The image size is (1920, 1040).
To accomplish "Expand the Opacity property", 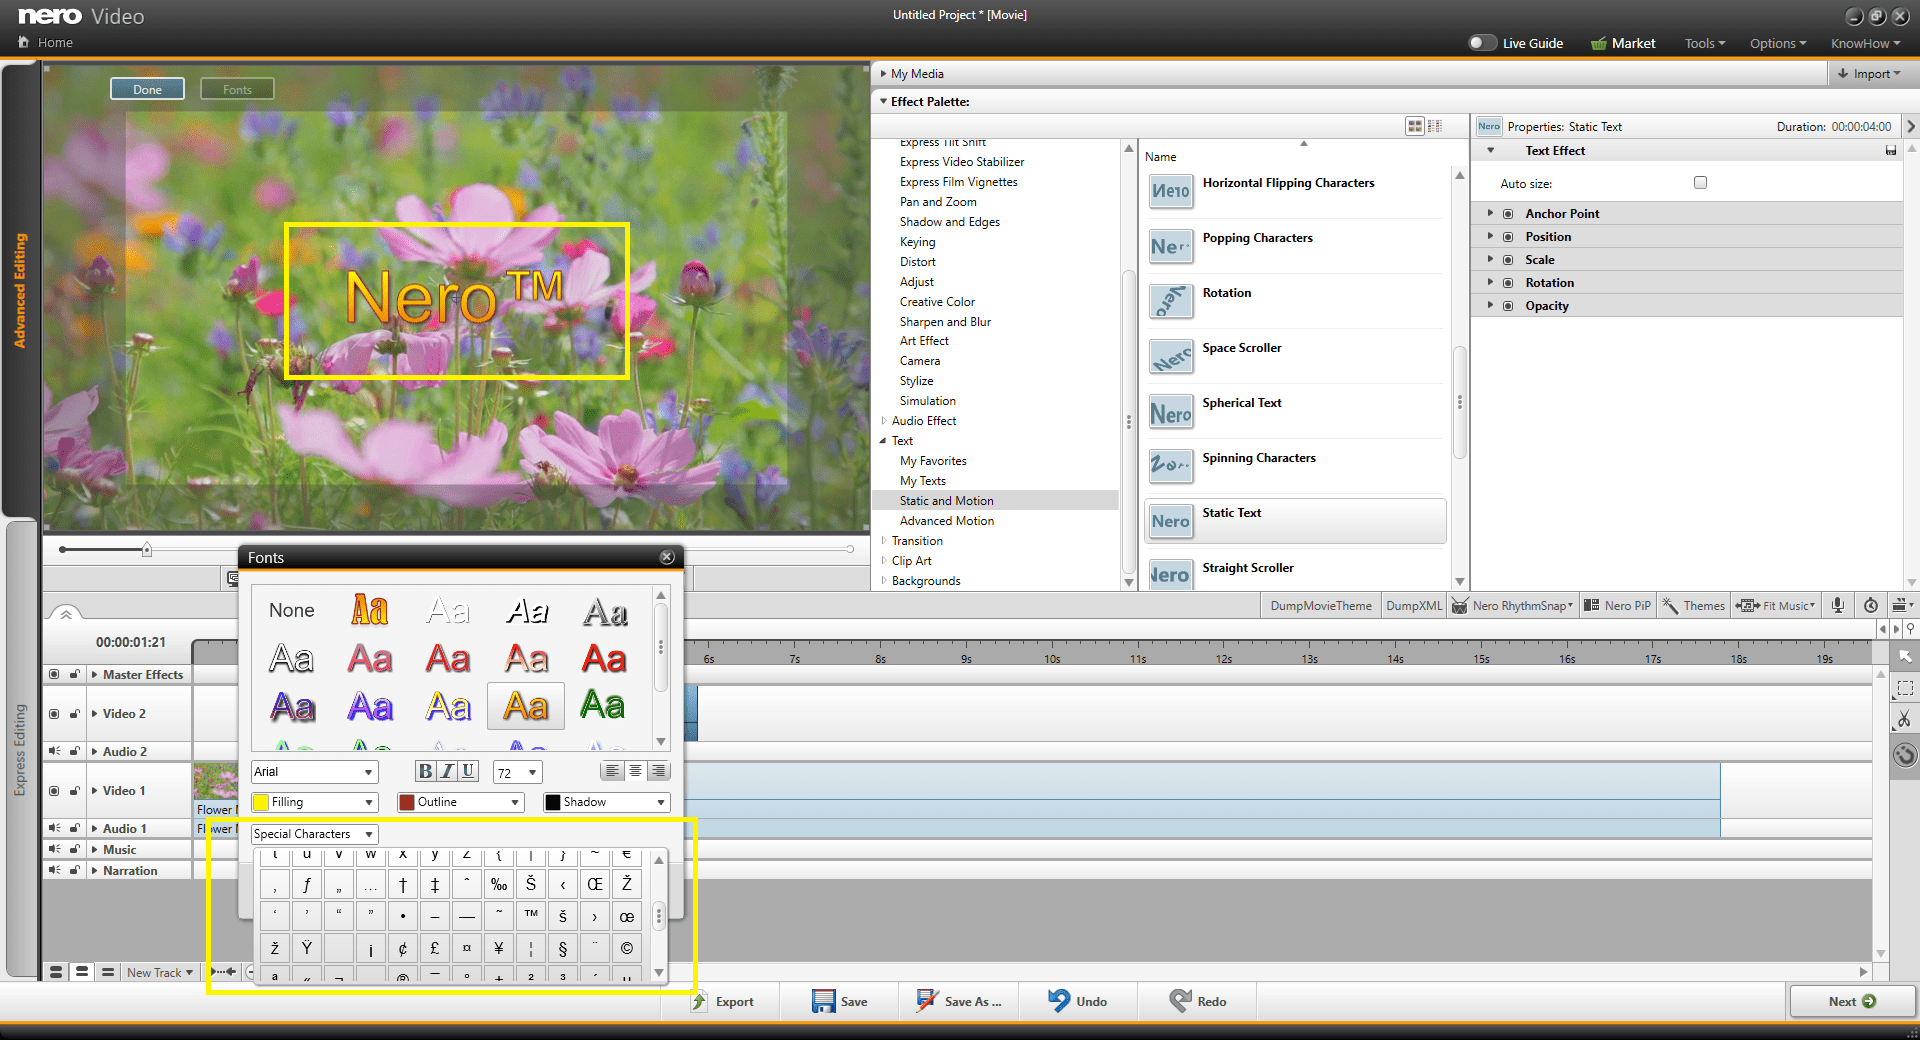I will pos(1490,305).
